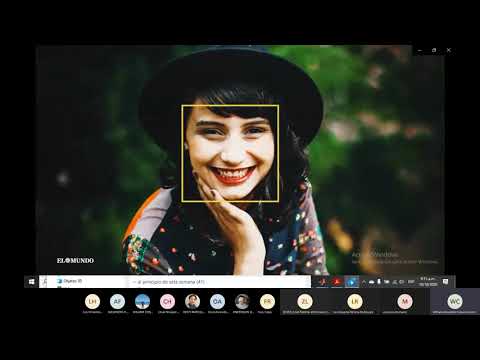480x360 pixels.
Task: Select participant tile M
Action: pyautogui.click(x=405, y=302)
